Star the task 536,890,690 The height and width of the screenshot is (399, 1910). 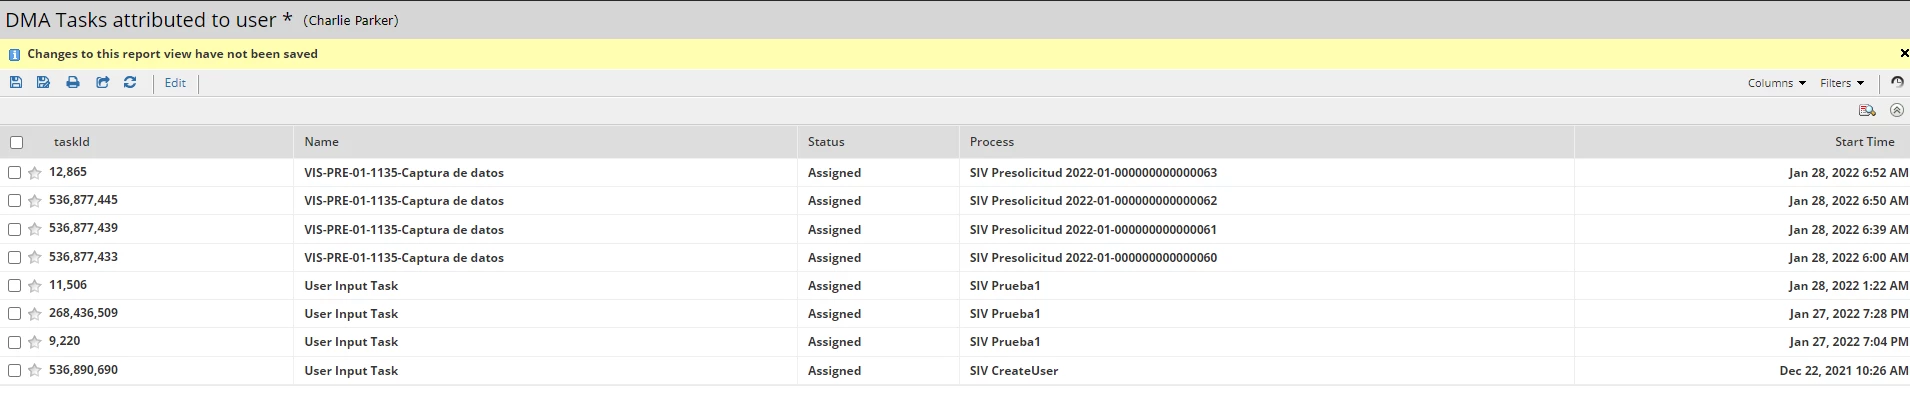(35, 371)
